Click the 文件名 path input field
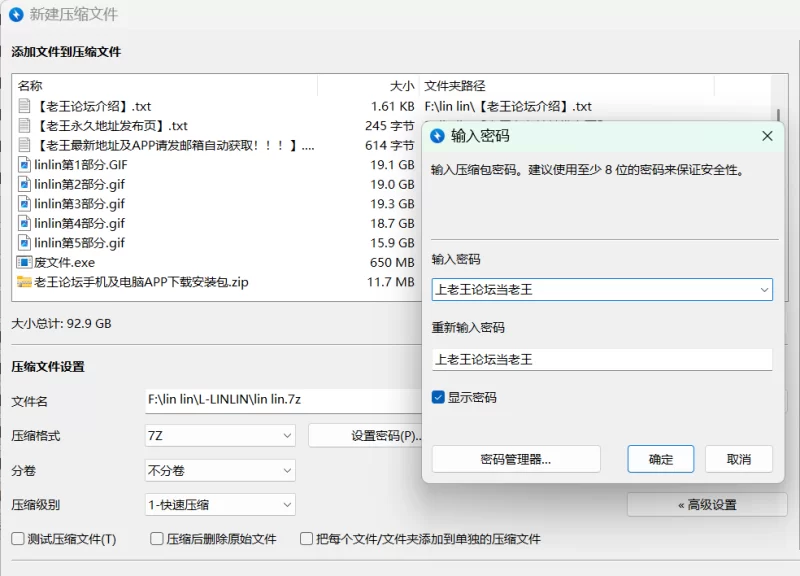This screenshot has height=576, width=800. coord(284,400)
